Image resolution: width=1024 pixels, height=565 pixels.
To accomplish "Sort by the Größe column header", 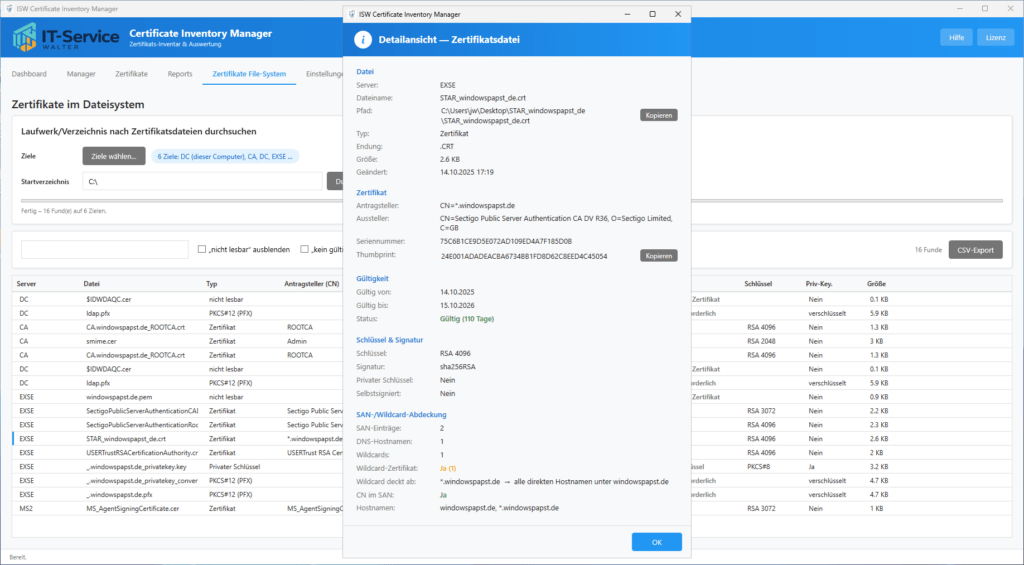I will [x=876, y=284].
